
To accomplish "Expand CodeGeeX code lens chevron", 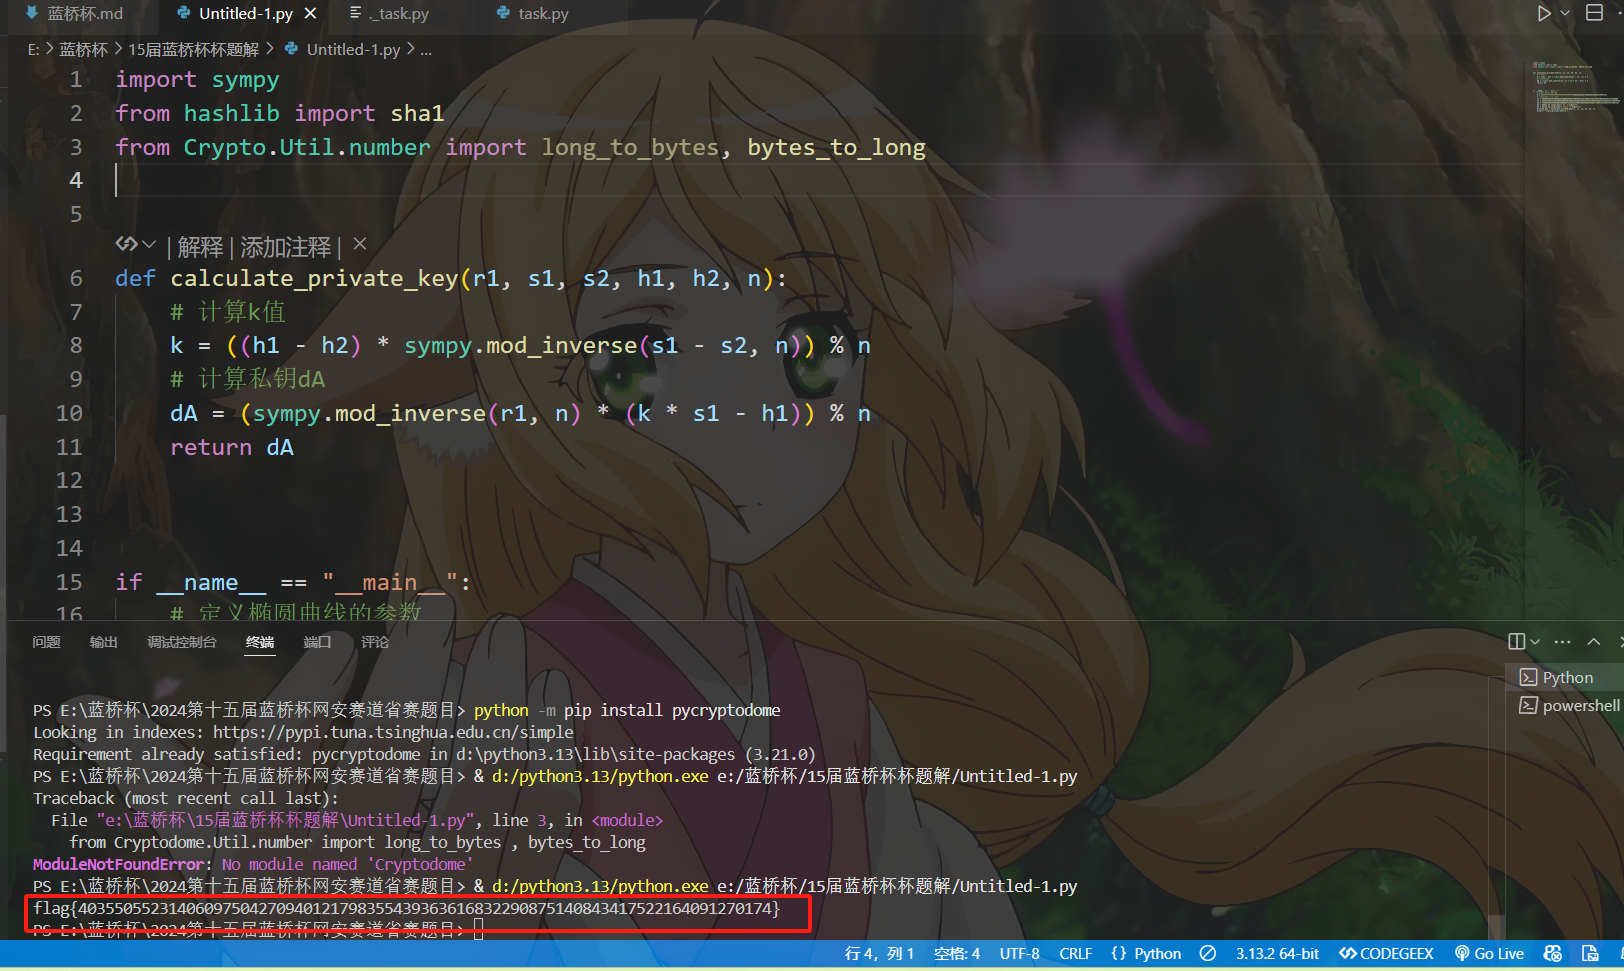I will tap(149, 244).
